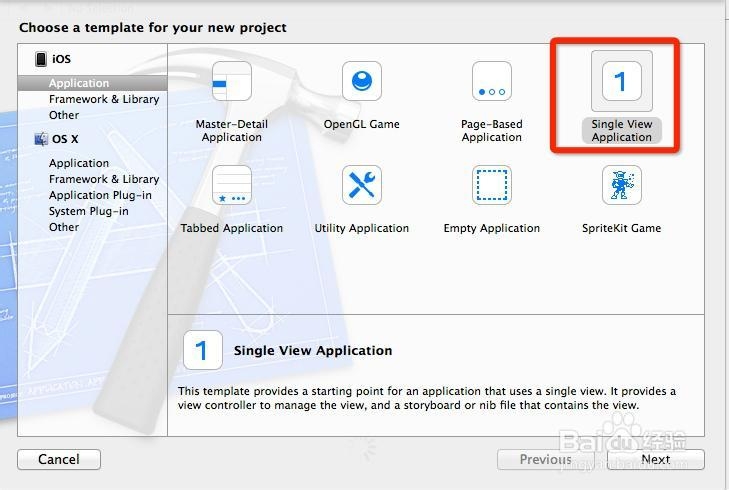Image resolution: width=729 pixels, height=490 pixels.
Task: Go back with the Previous button
Action: click(546, 459)
